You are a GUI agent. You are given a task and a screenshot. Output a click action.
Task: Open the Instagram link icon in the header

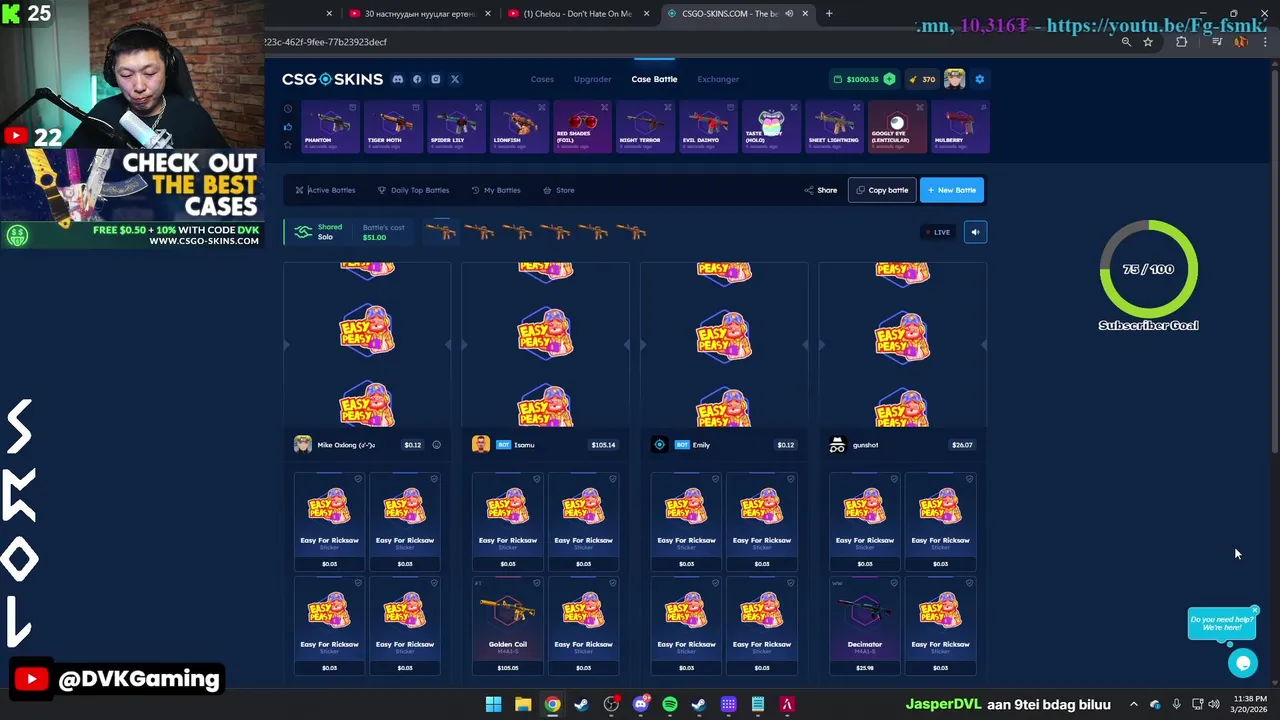click(x=436, y=79)
